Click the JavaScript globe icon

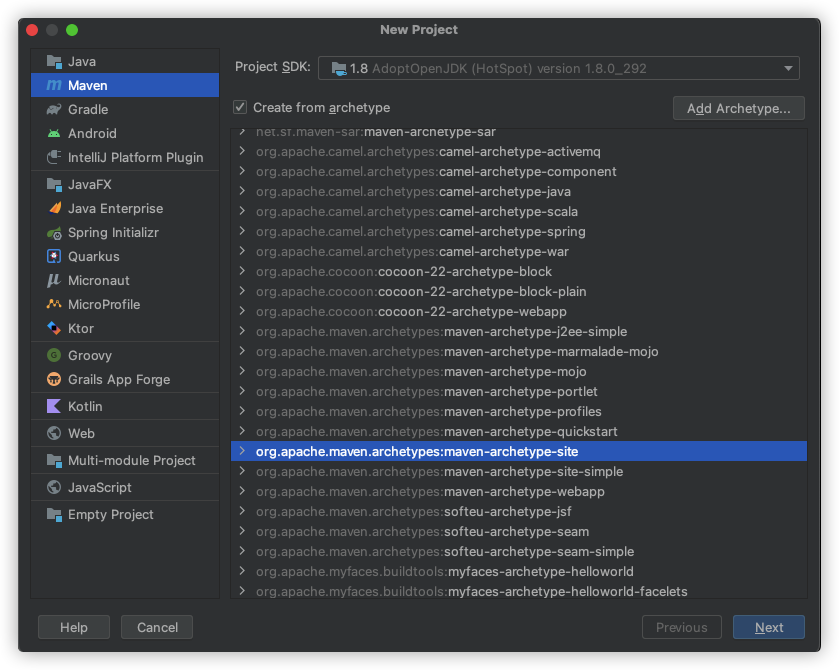pos(54,487)
